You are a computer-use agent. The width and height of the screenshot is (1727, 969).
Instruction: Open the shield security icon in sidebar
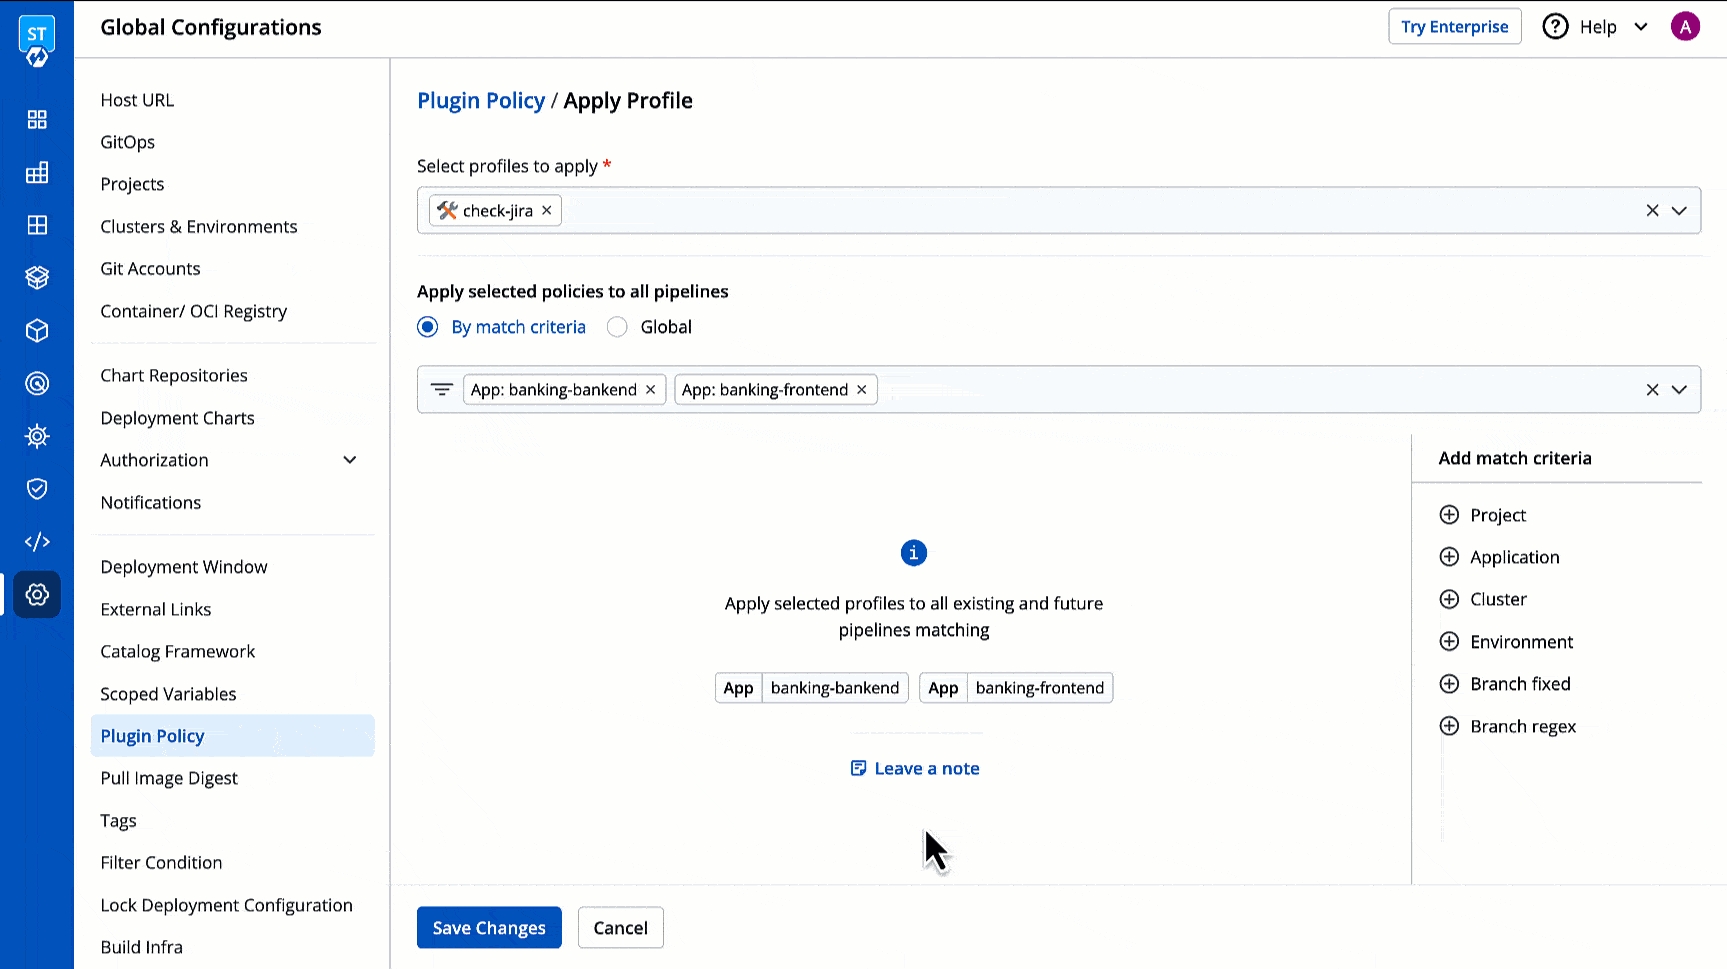37,488
